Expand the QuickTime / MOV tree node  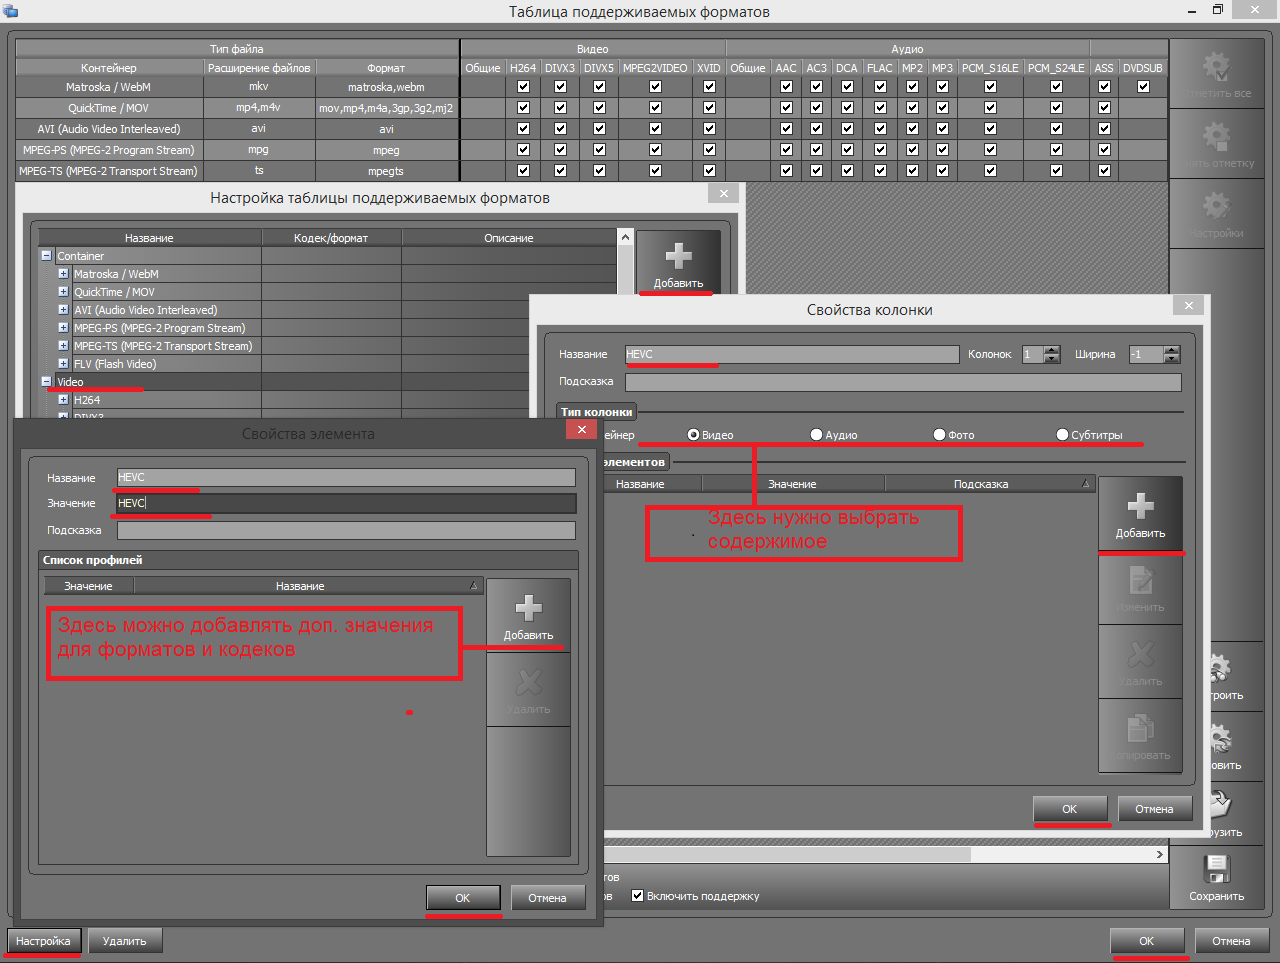click(x=63, y=292)
